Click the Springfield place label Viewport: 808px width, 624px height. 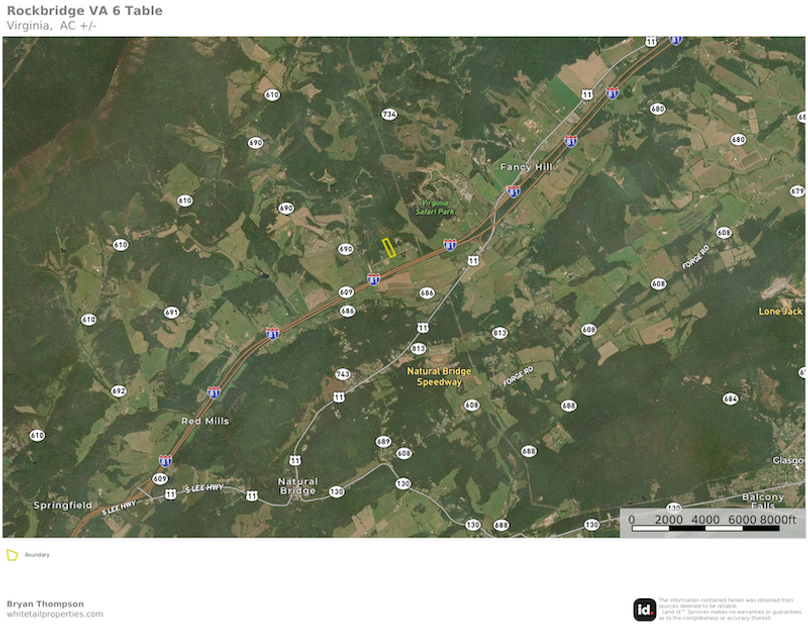pos(62,505)
